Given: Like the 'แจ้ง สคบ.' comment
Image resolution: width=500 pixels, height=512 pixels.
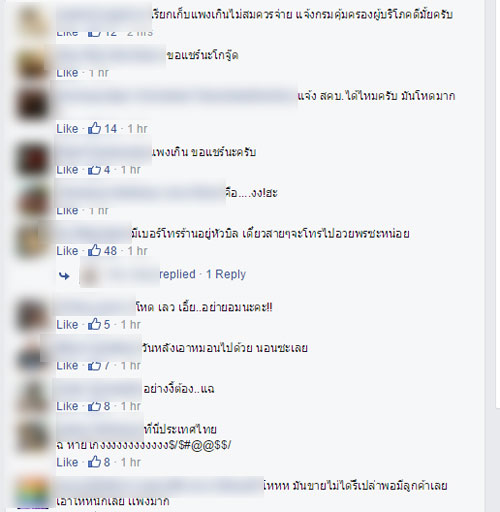Looking at the screenshot, I should (67, 129).
